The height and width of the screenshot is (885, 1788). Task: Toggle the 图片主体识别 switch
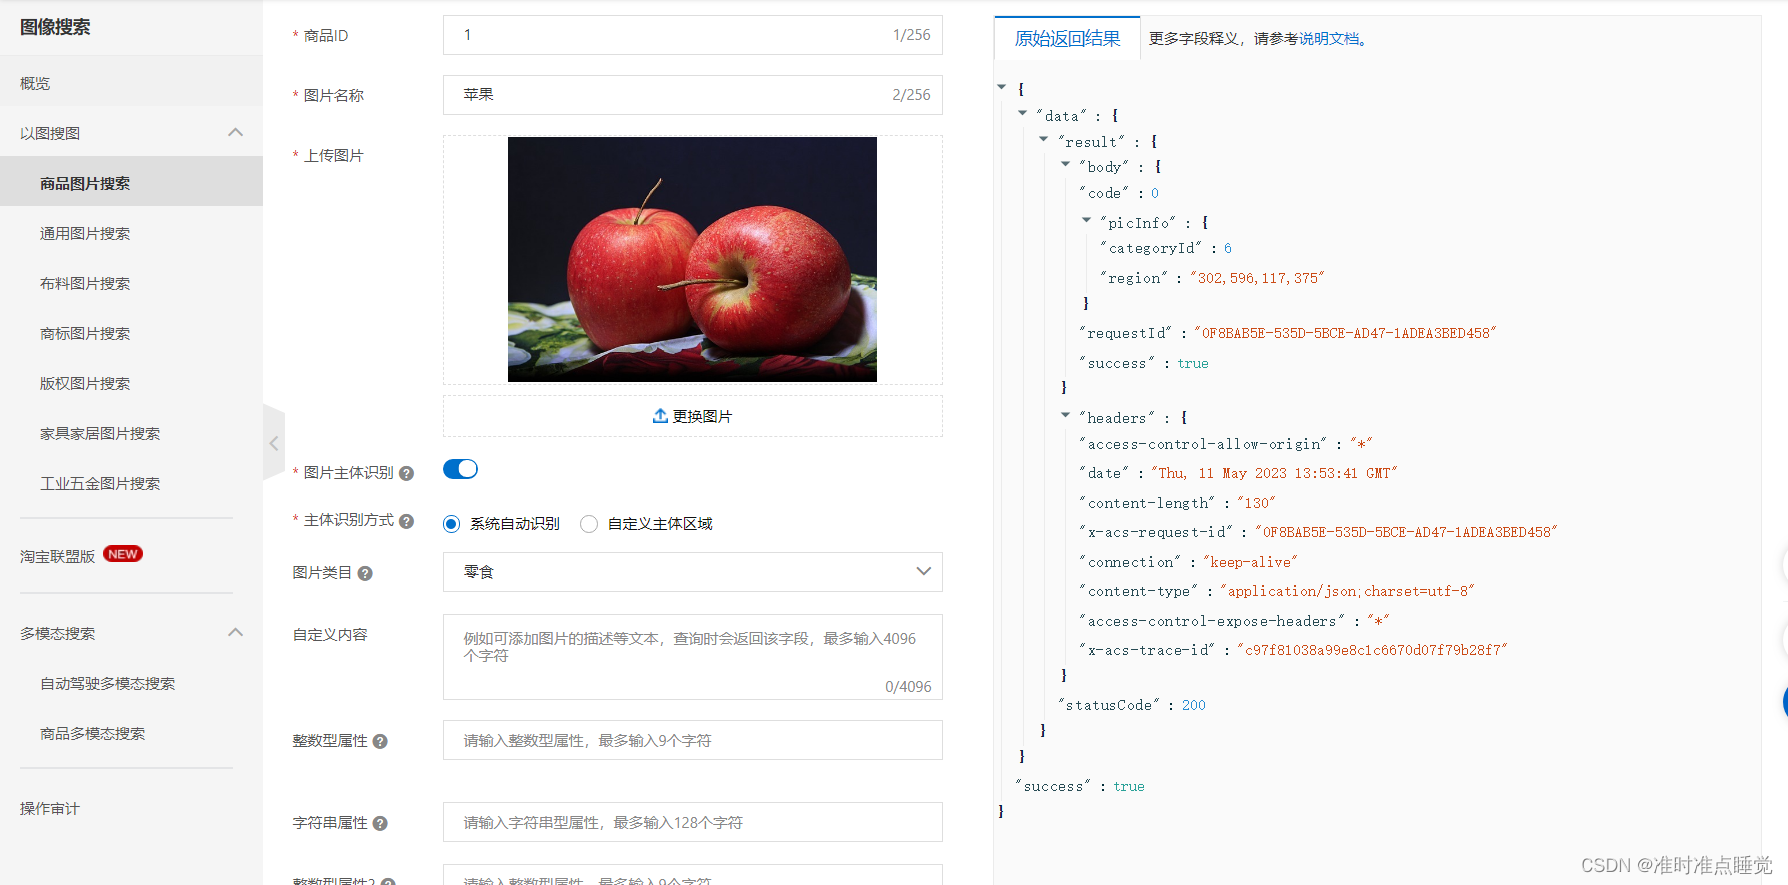pyautogui.click(x=460, y=469)
